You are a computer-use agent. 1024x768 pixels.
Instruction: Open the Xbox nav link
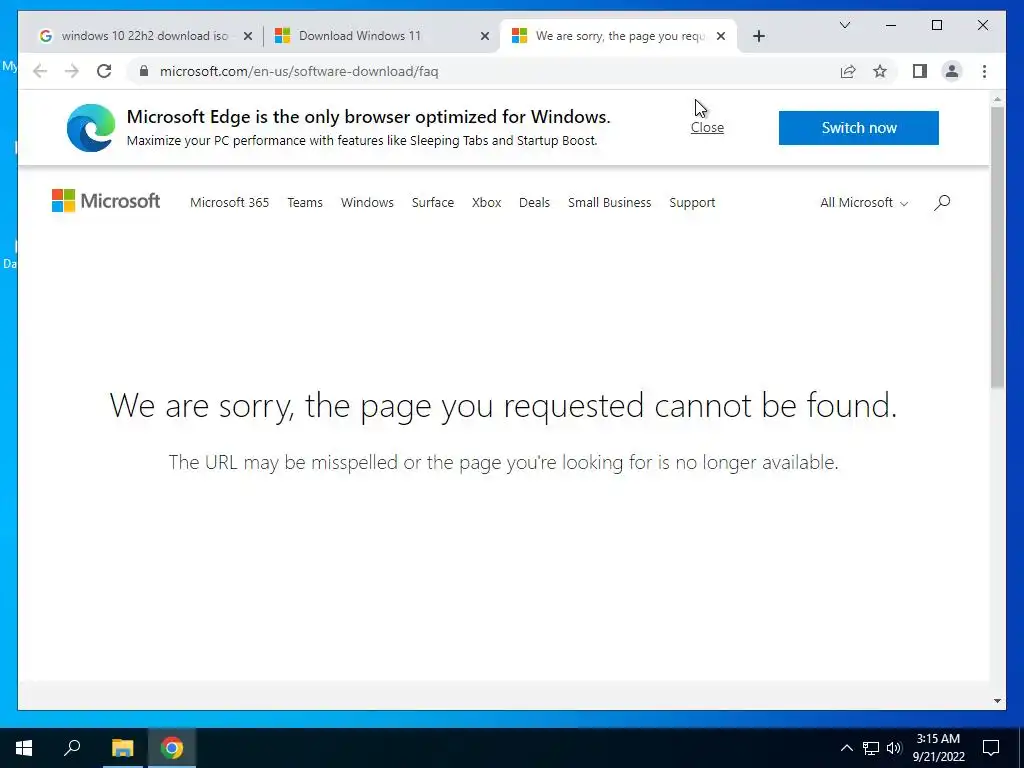point(487,202)
